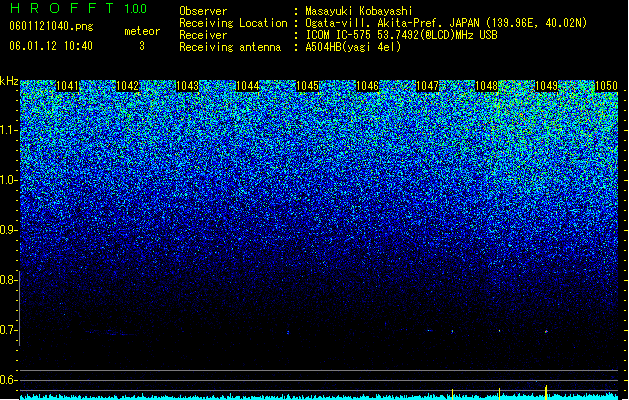Click the 1046 time marker label

click(367, 86)
